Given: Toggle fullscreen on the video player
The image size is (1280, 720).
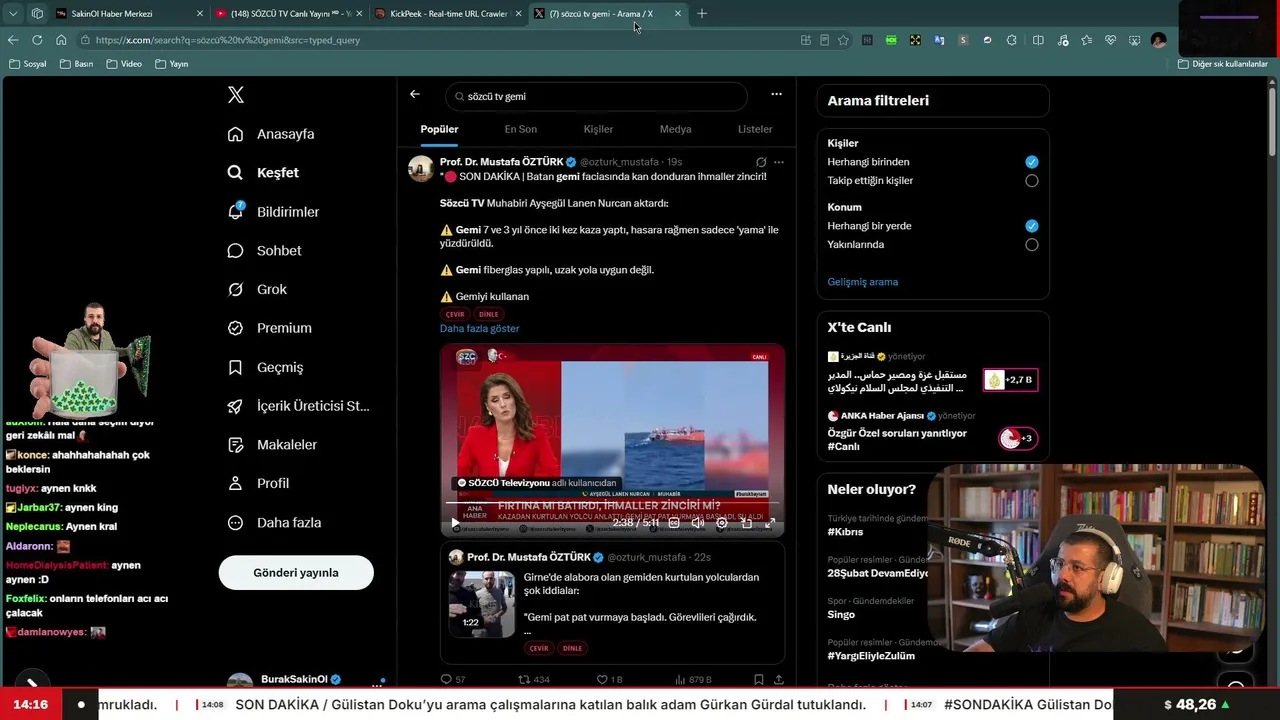Looking at the screenshot, I should click(x=770, y=523).
